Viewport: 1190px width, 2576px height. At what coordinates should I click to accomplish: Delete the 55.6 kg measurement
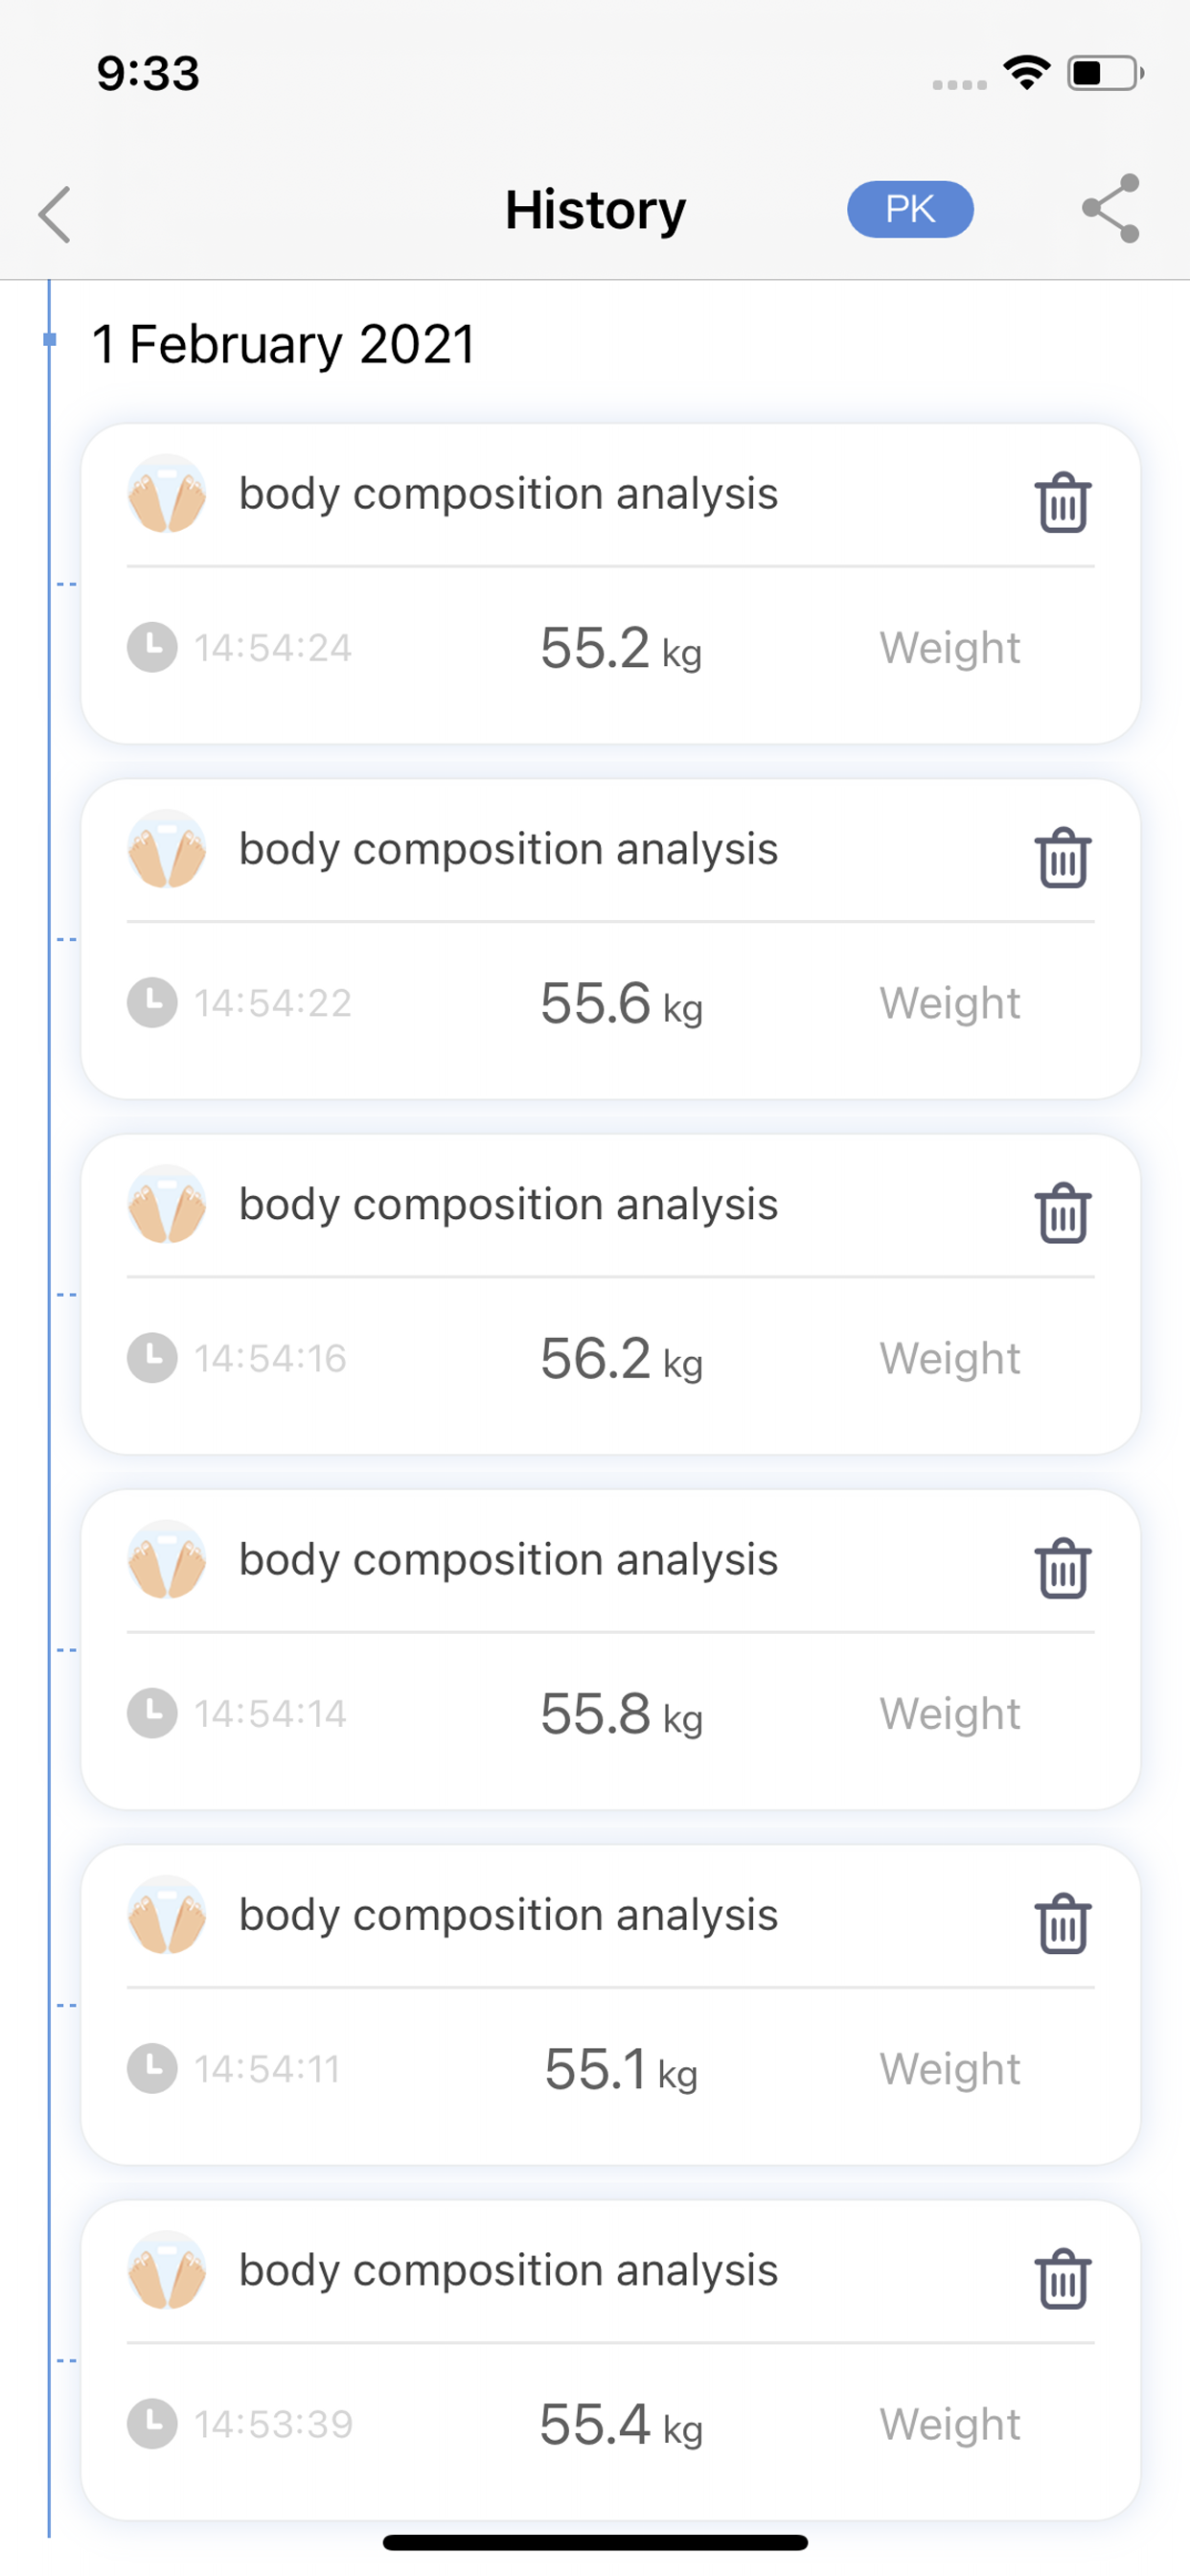[1062, 857]
